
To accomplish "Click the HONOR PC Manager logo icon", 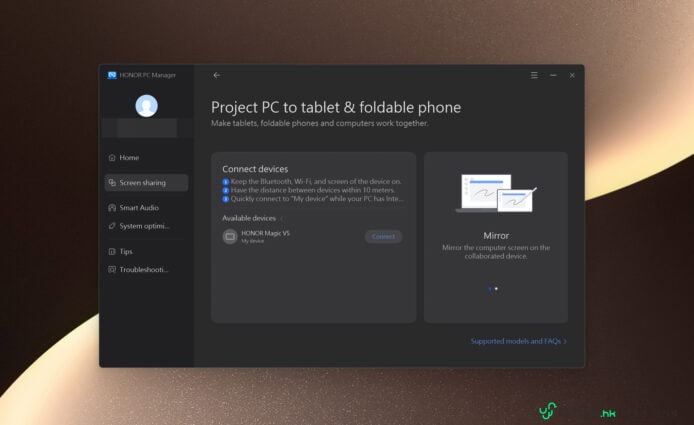I will tap(112, 75).
